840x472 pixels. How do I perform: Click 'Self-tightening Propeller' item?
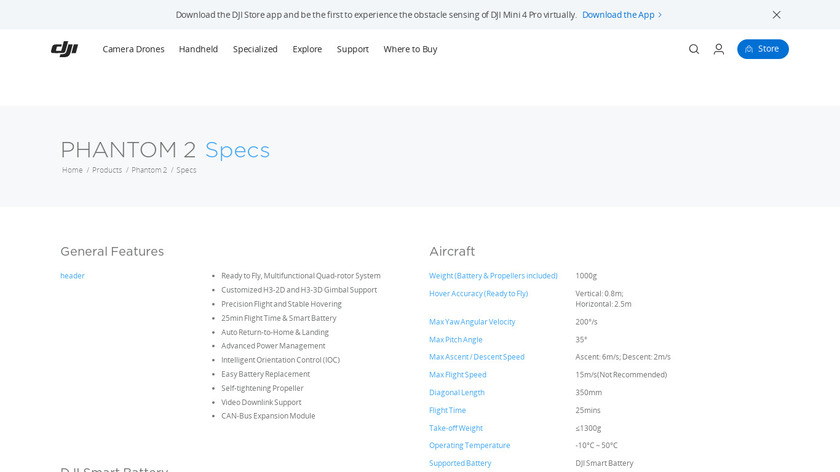coord(262,388)
